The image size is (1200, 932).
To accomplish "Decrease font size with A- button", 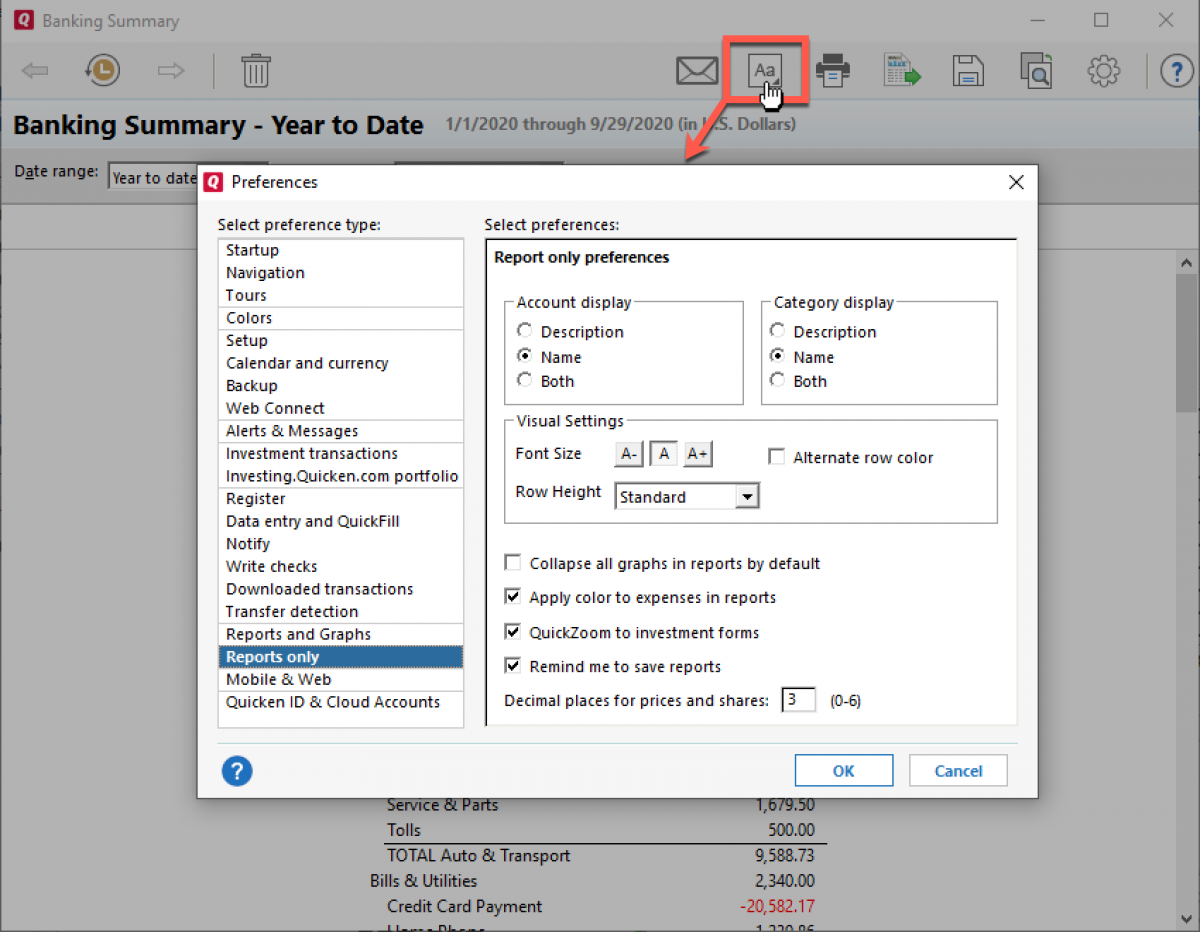I will pos(628,454).
